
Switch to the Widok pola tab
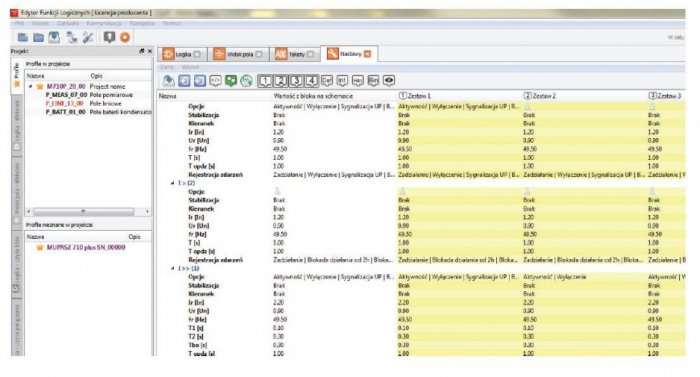click(x=238, y=54)
